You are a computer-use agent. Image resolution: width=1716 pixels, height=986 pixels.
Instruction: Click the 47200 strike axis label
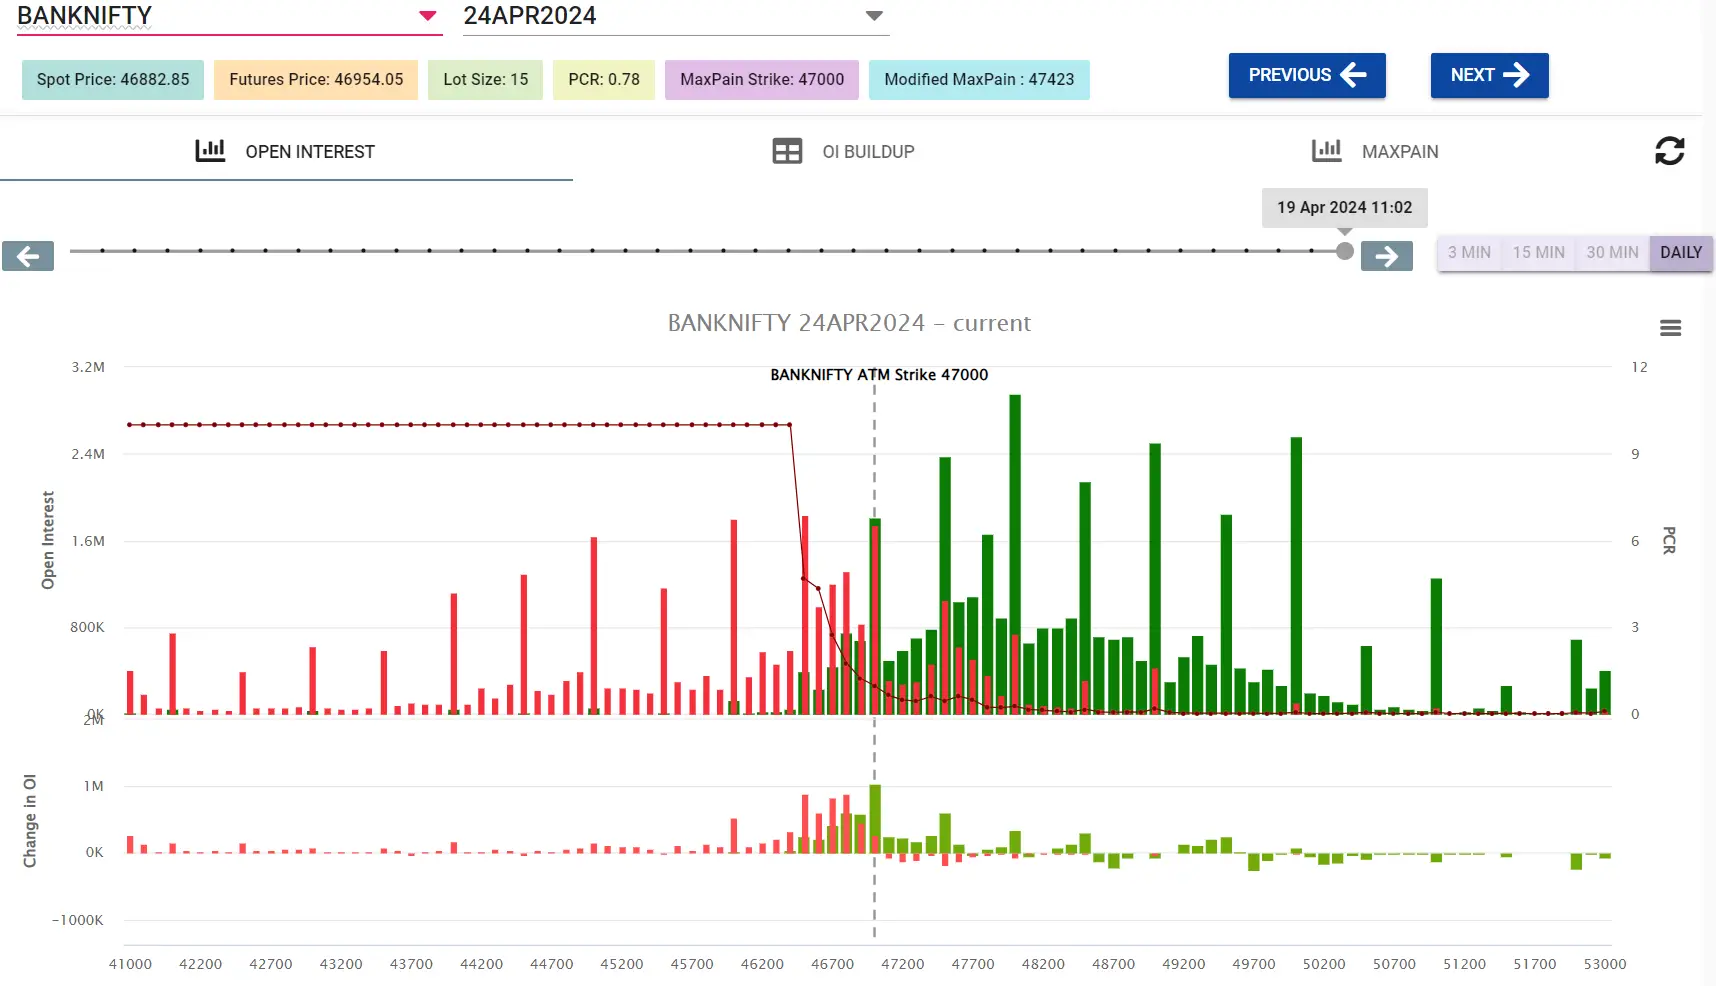(902, 964)
